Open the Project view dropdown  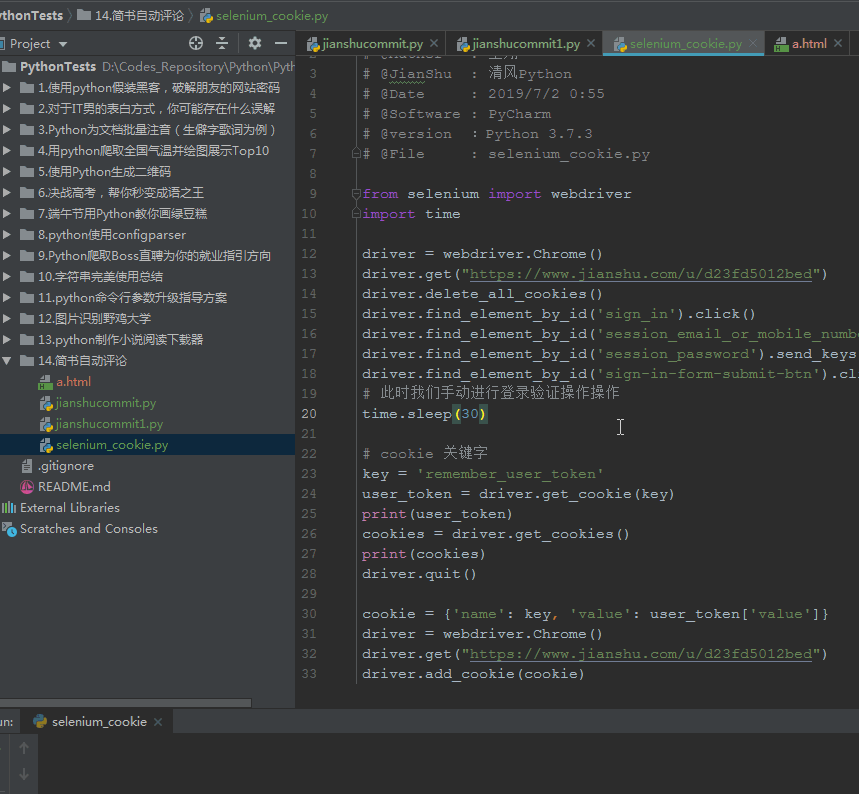coord(63,44)
